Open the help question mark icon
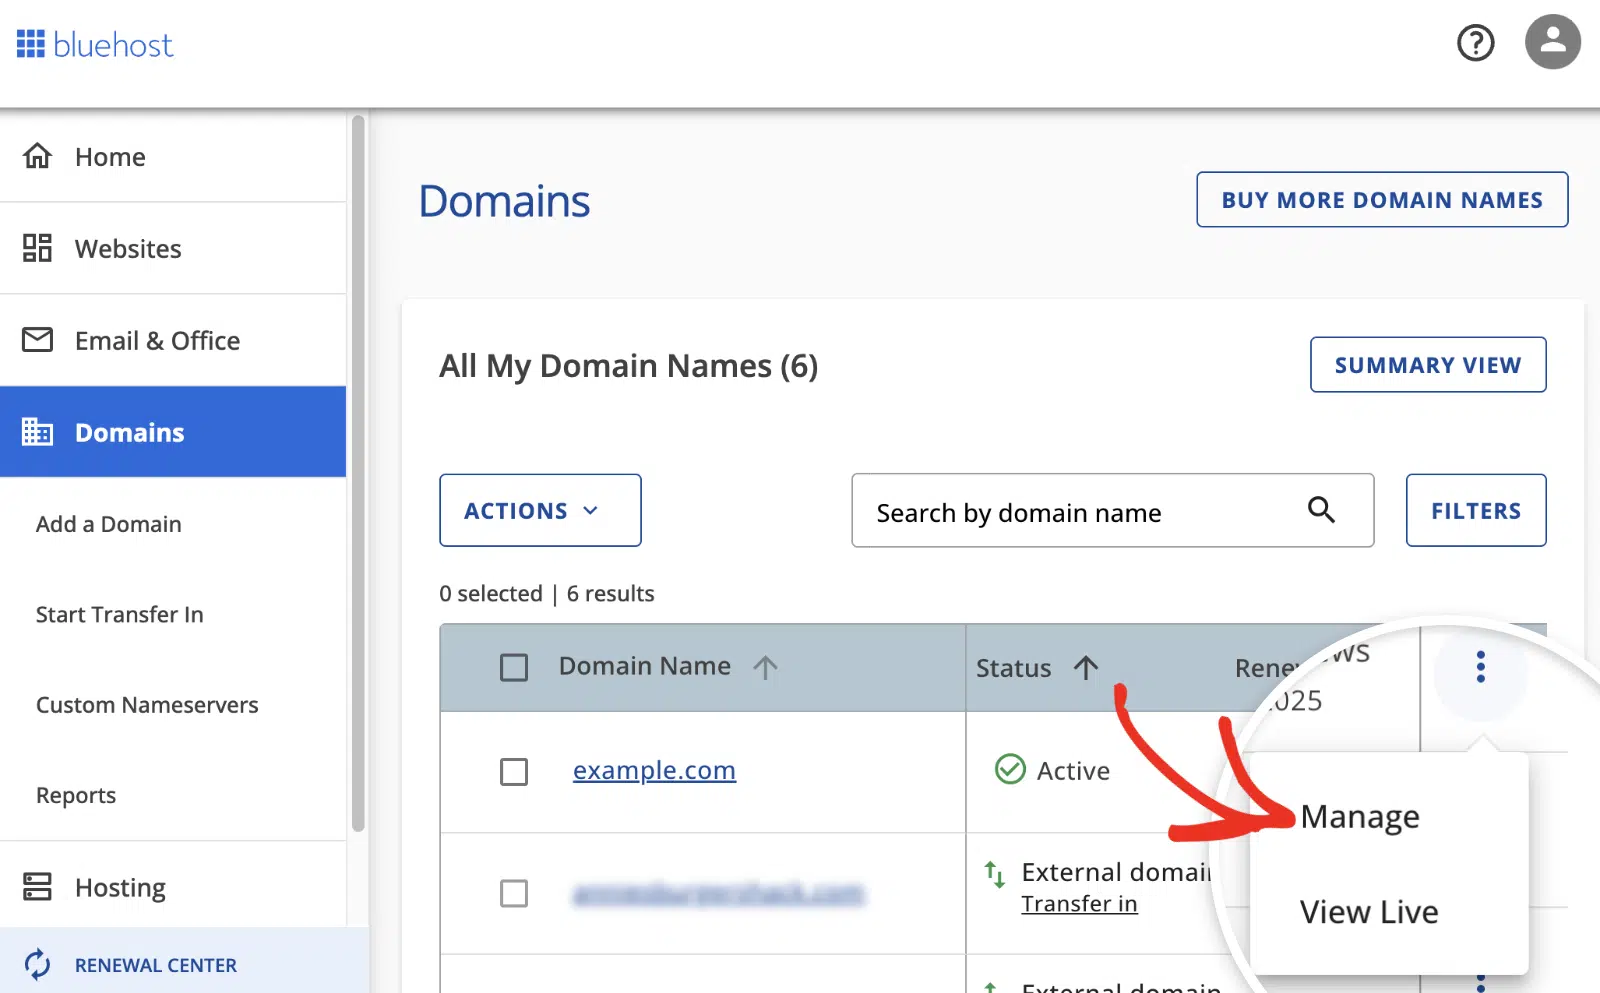 pos(1475,43)
